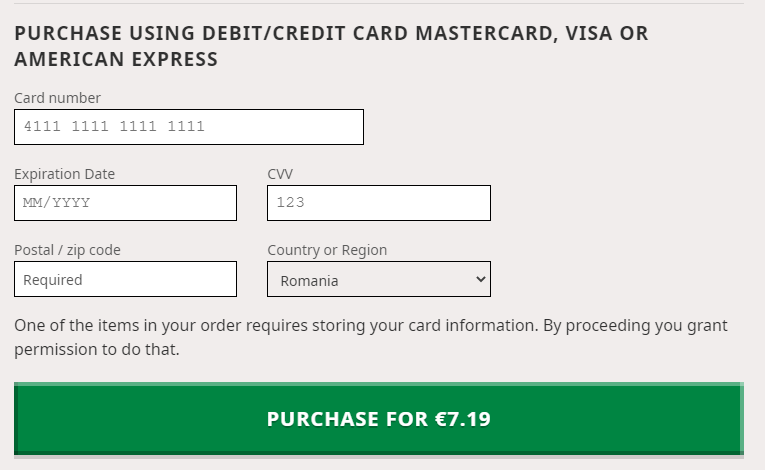Click the word VISA in the heading

click(x=589, y=33)
